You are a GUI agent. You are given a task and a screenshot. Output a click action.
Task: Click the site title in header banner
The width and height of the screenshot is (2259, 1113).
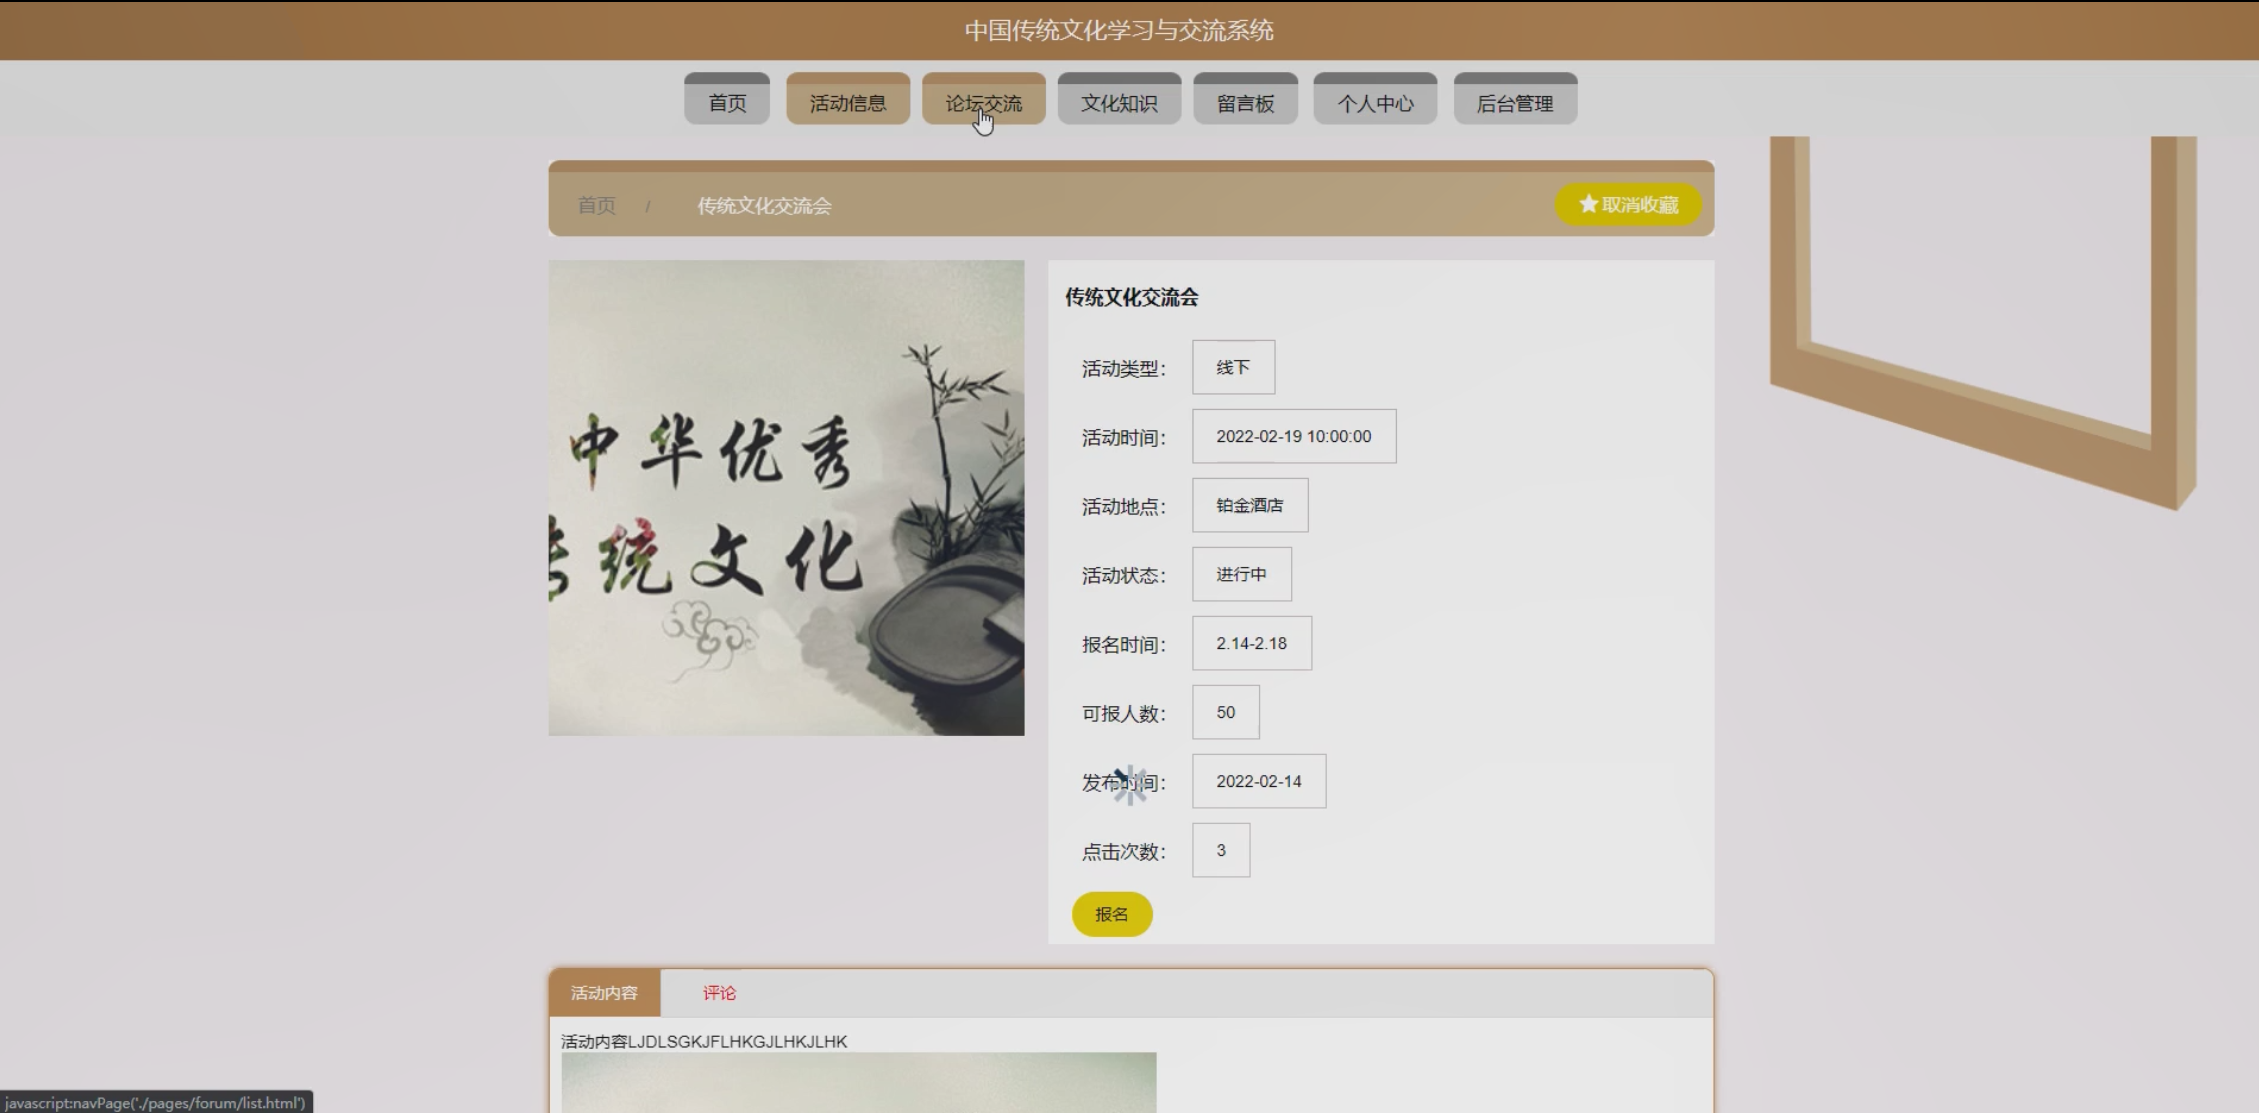coord(1118,30)
